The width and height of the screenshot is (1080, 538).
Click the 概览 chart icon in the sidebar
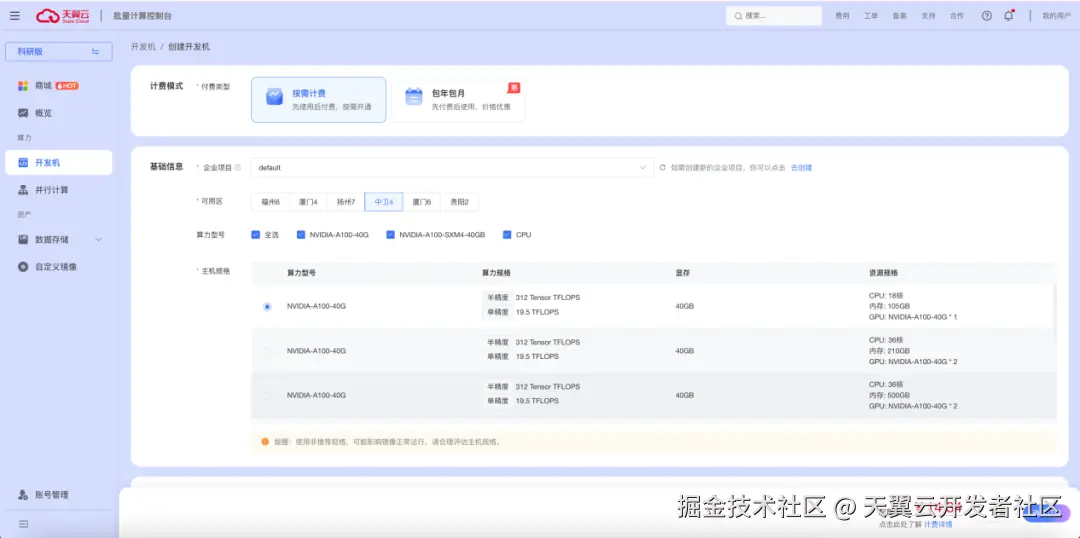pos(23,113)
